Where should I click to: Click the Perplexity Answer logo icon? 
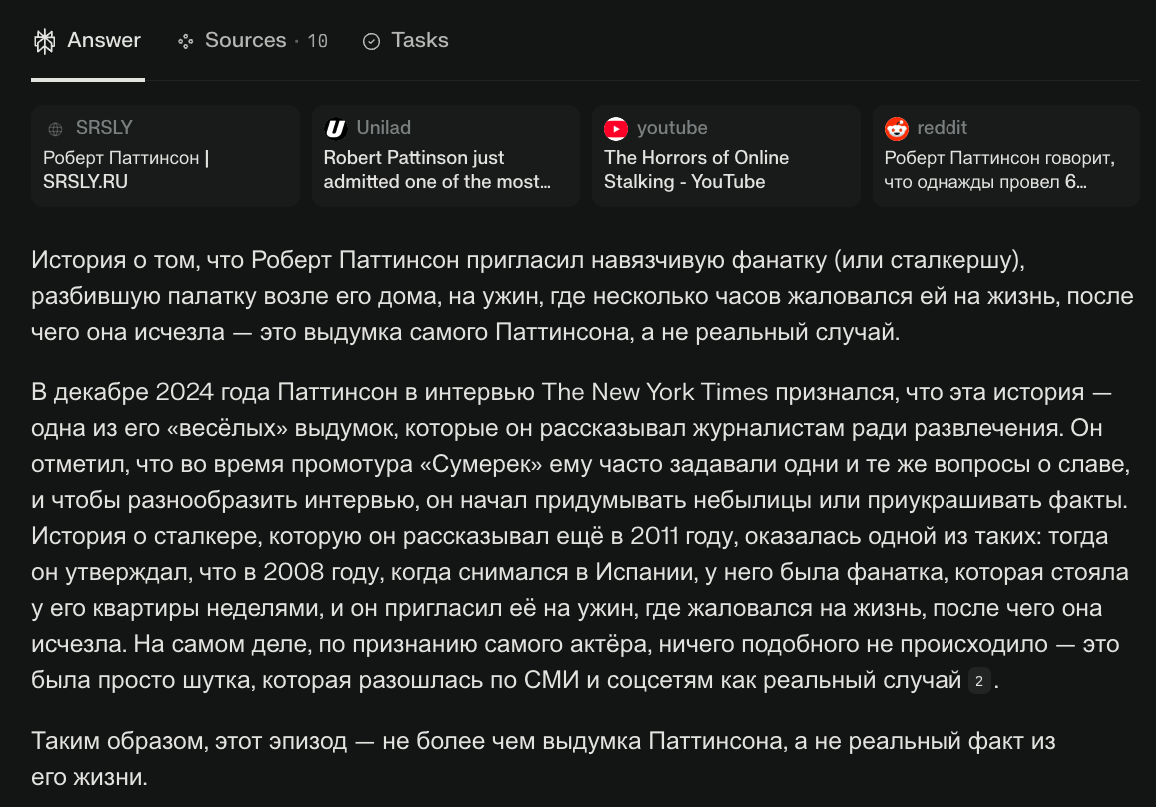[45, 41]
